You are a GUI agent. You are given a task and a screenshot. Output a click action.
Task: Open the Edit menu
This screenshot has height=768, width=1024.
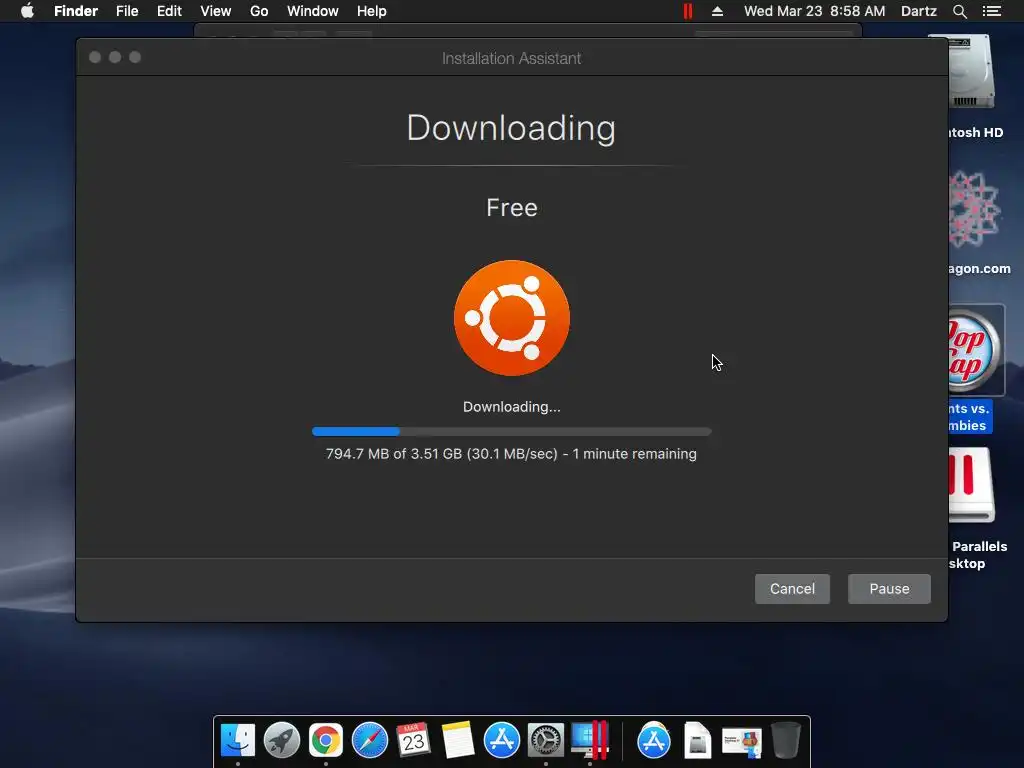tap(169, 11)
